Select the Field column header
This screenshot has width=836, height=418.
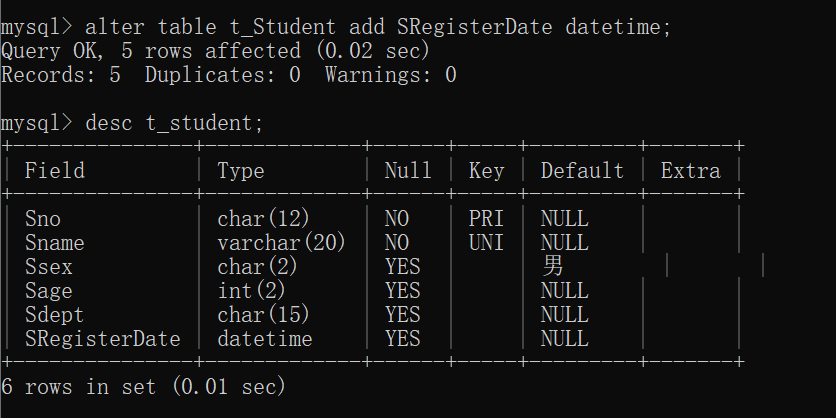pyautogui.click(x=55, y=171)
